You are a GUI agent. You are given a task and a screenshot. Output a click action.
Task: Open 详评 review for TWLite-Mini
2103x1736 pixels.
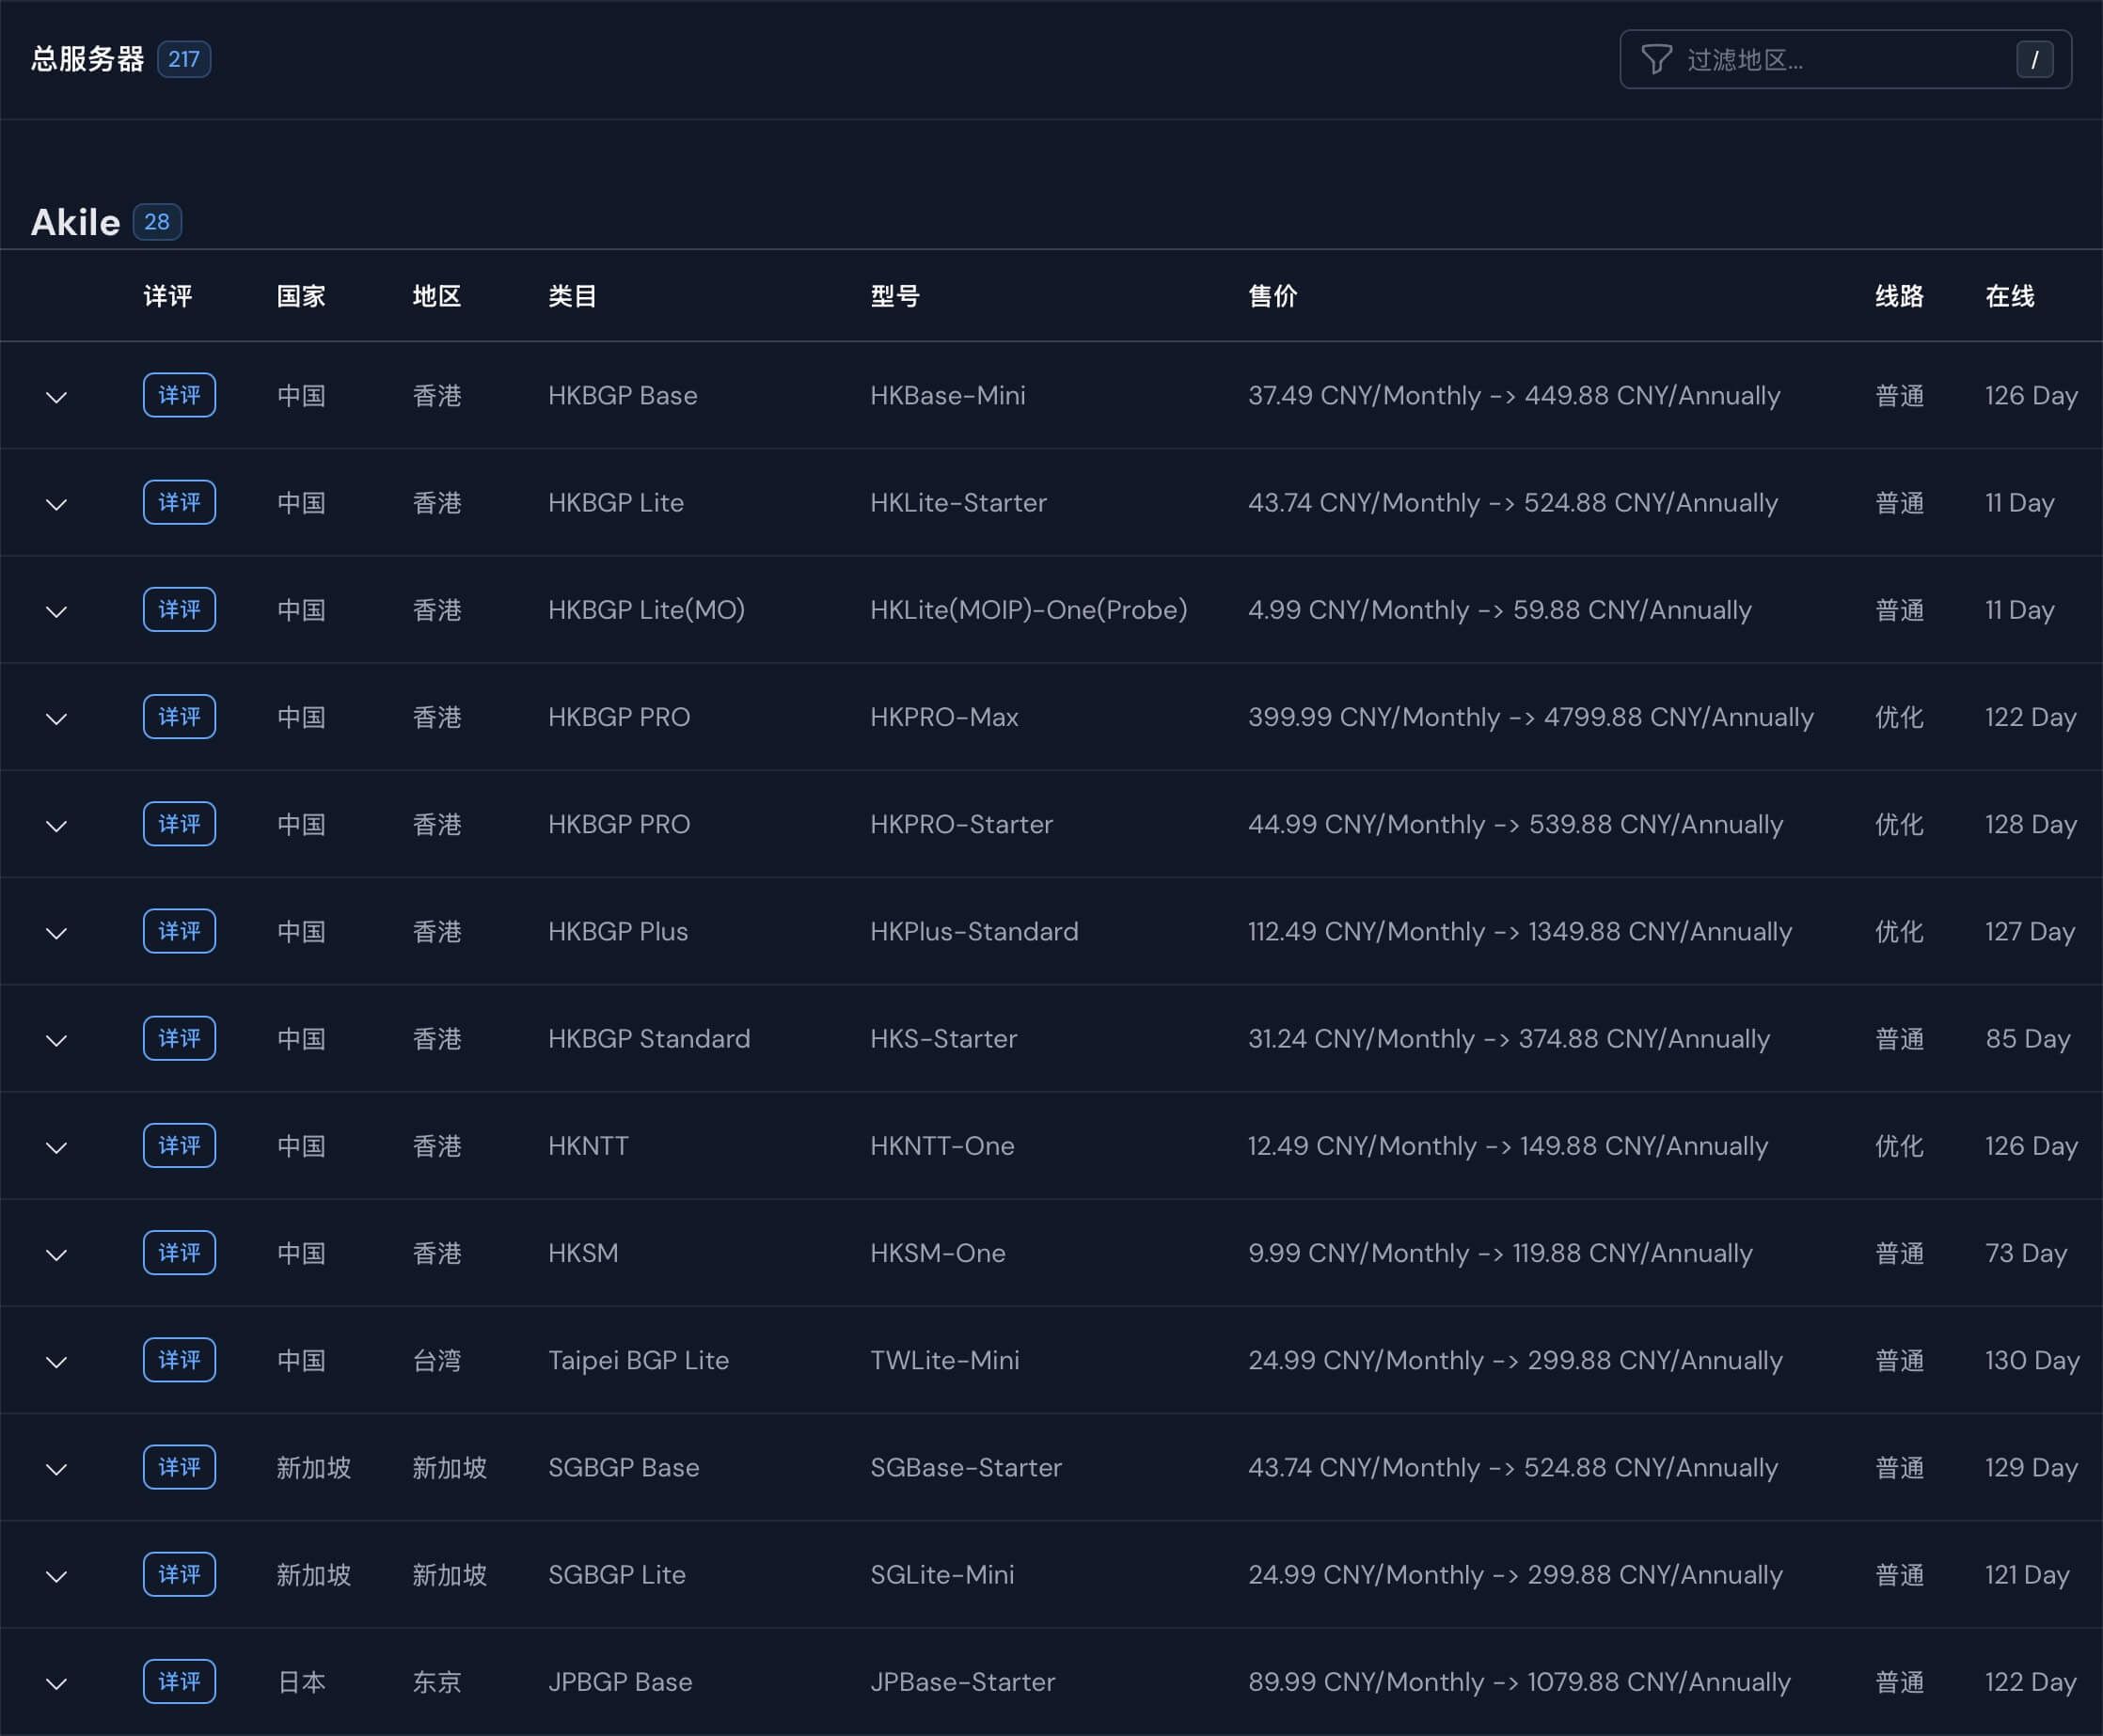[x=179, y=1360]
